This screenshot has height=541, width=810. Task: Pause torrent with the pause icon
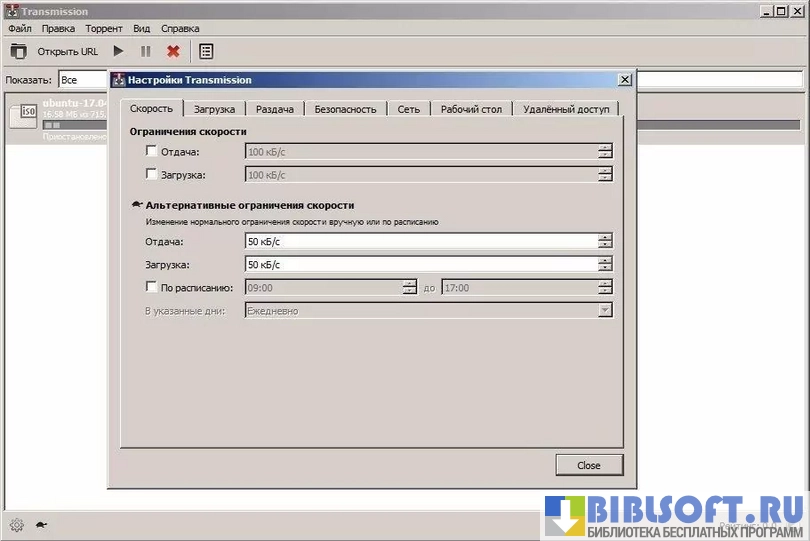(x=146, y=51)
